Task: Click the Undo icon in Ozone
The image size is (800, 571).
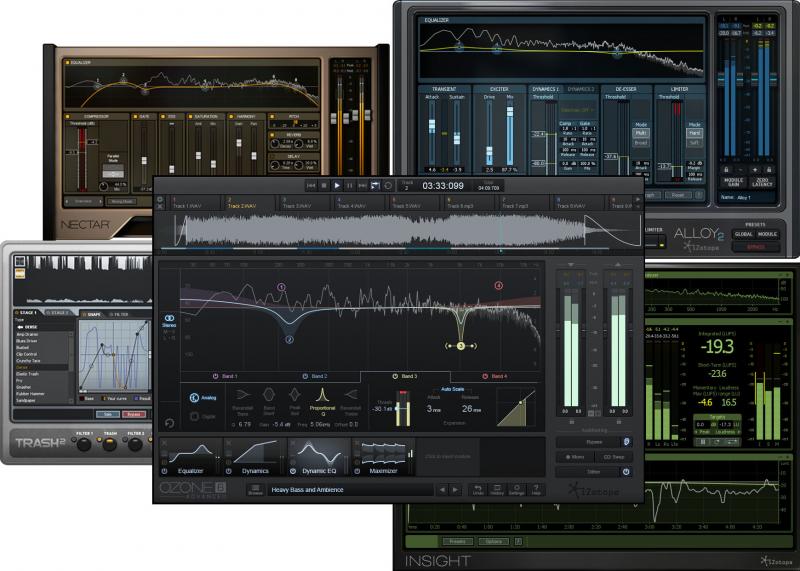Action: coord(478,490)
